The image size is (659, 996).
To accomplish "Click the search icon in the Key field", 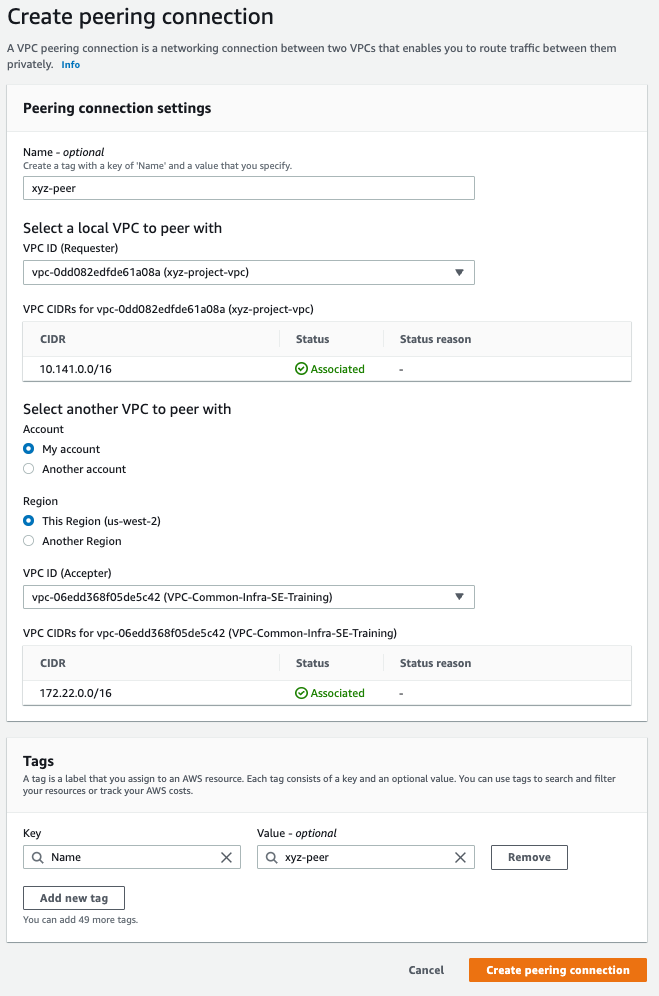I will [36, 857].
